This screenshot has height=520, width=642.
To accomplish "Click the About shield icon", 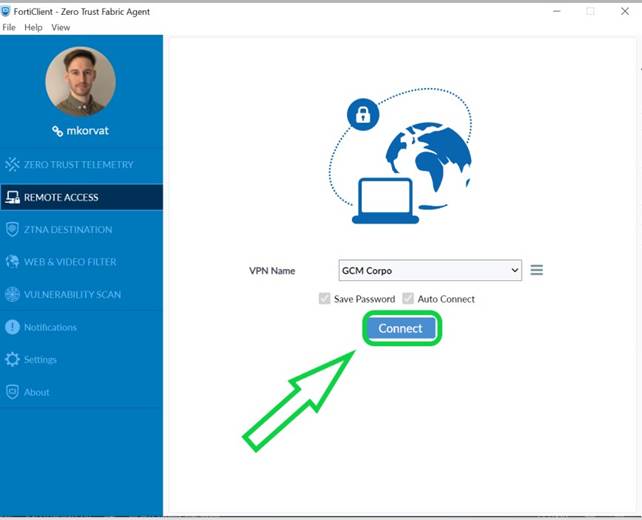I will [12, 392].
